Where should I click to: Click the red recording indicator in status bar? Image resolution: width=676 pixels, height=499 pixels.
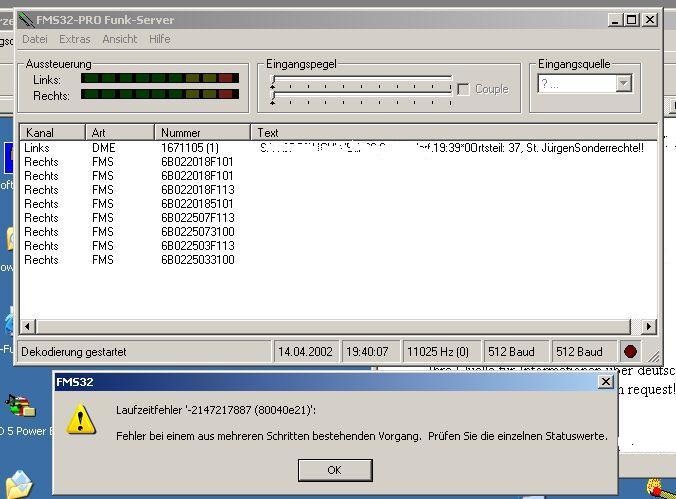pyautogui.click(x=630, y=352)
